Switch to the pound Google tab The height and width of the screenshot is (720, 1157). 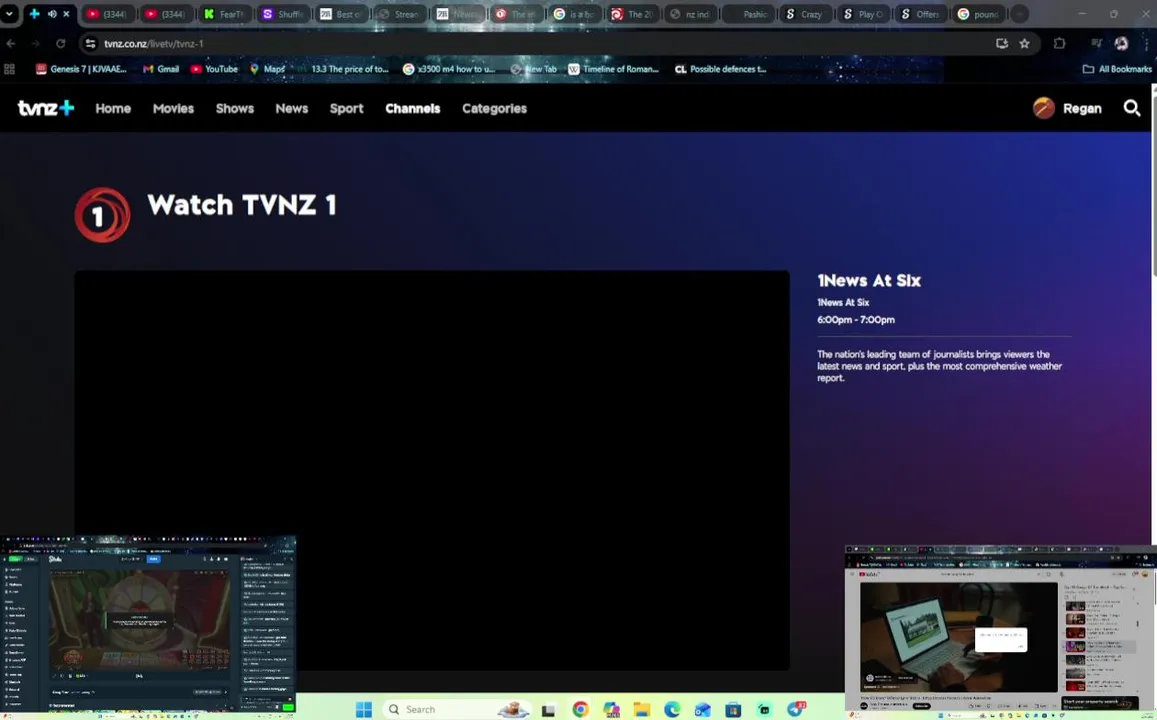pos(980,14)
